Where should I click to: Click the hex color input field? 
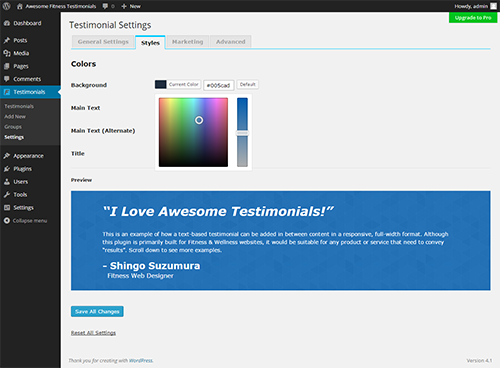click(x=219, y=85)
